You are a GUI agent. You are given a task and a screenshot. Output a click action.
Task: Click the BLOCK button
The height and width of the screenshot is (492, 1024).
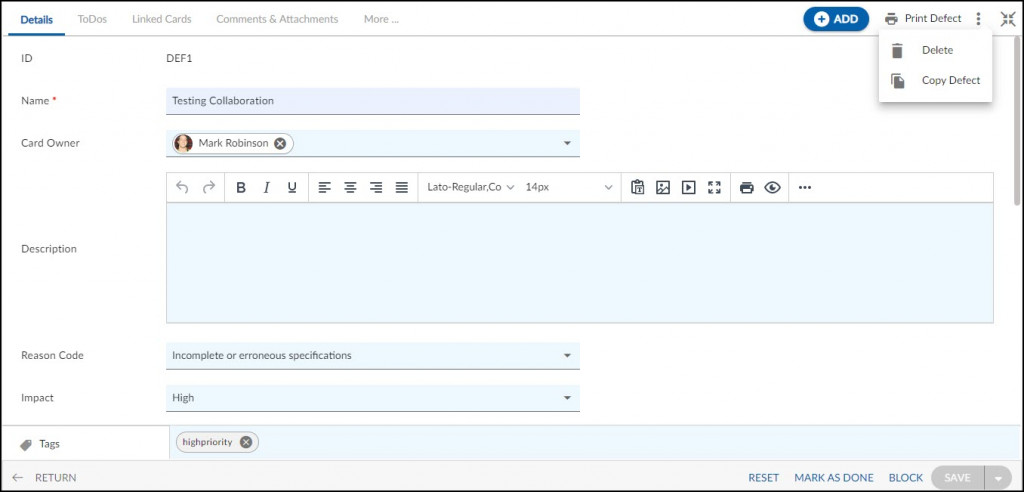(906, 478)
